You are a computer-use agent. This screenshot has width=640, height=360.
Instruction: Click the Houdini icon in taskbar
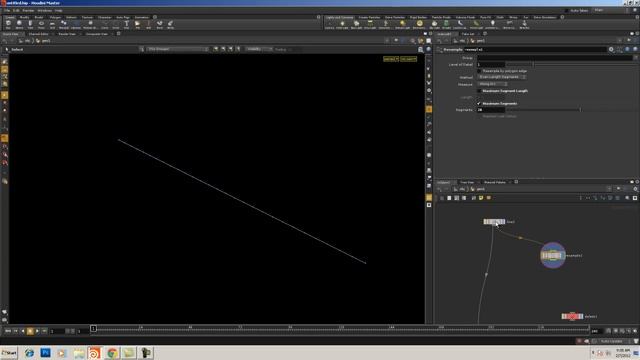click(x=94, y=353)
